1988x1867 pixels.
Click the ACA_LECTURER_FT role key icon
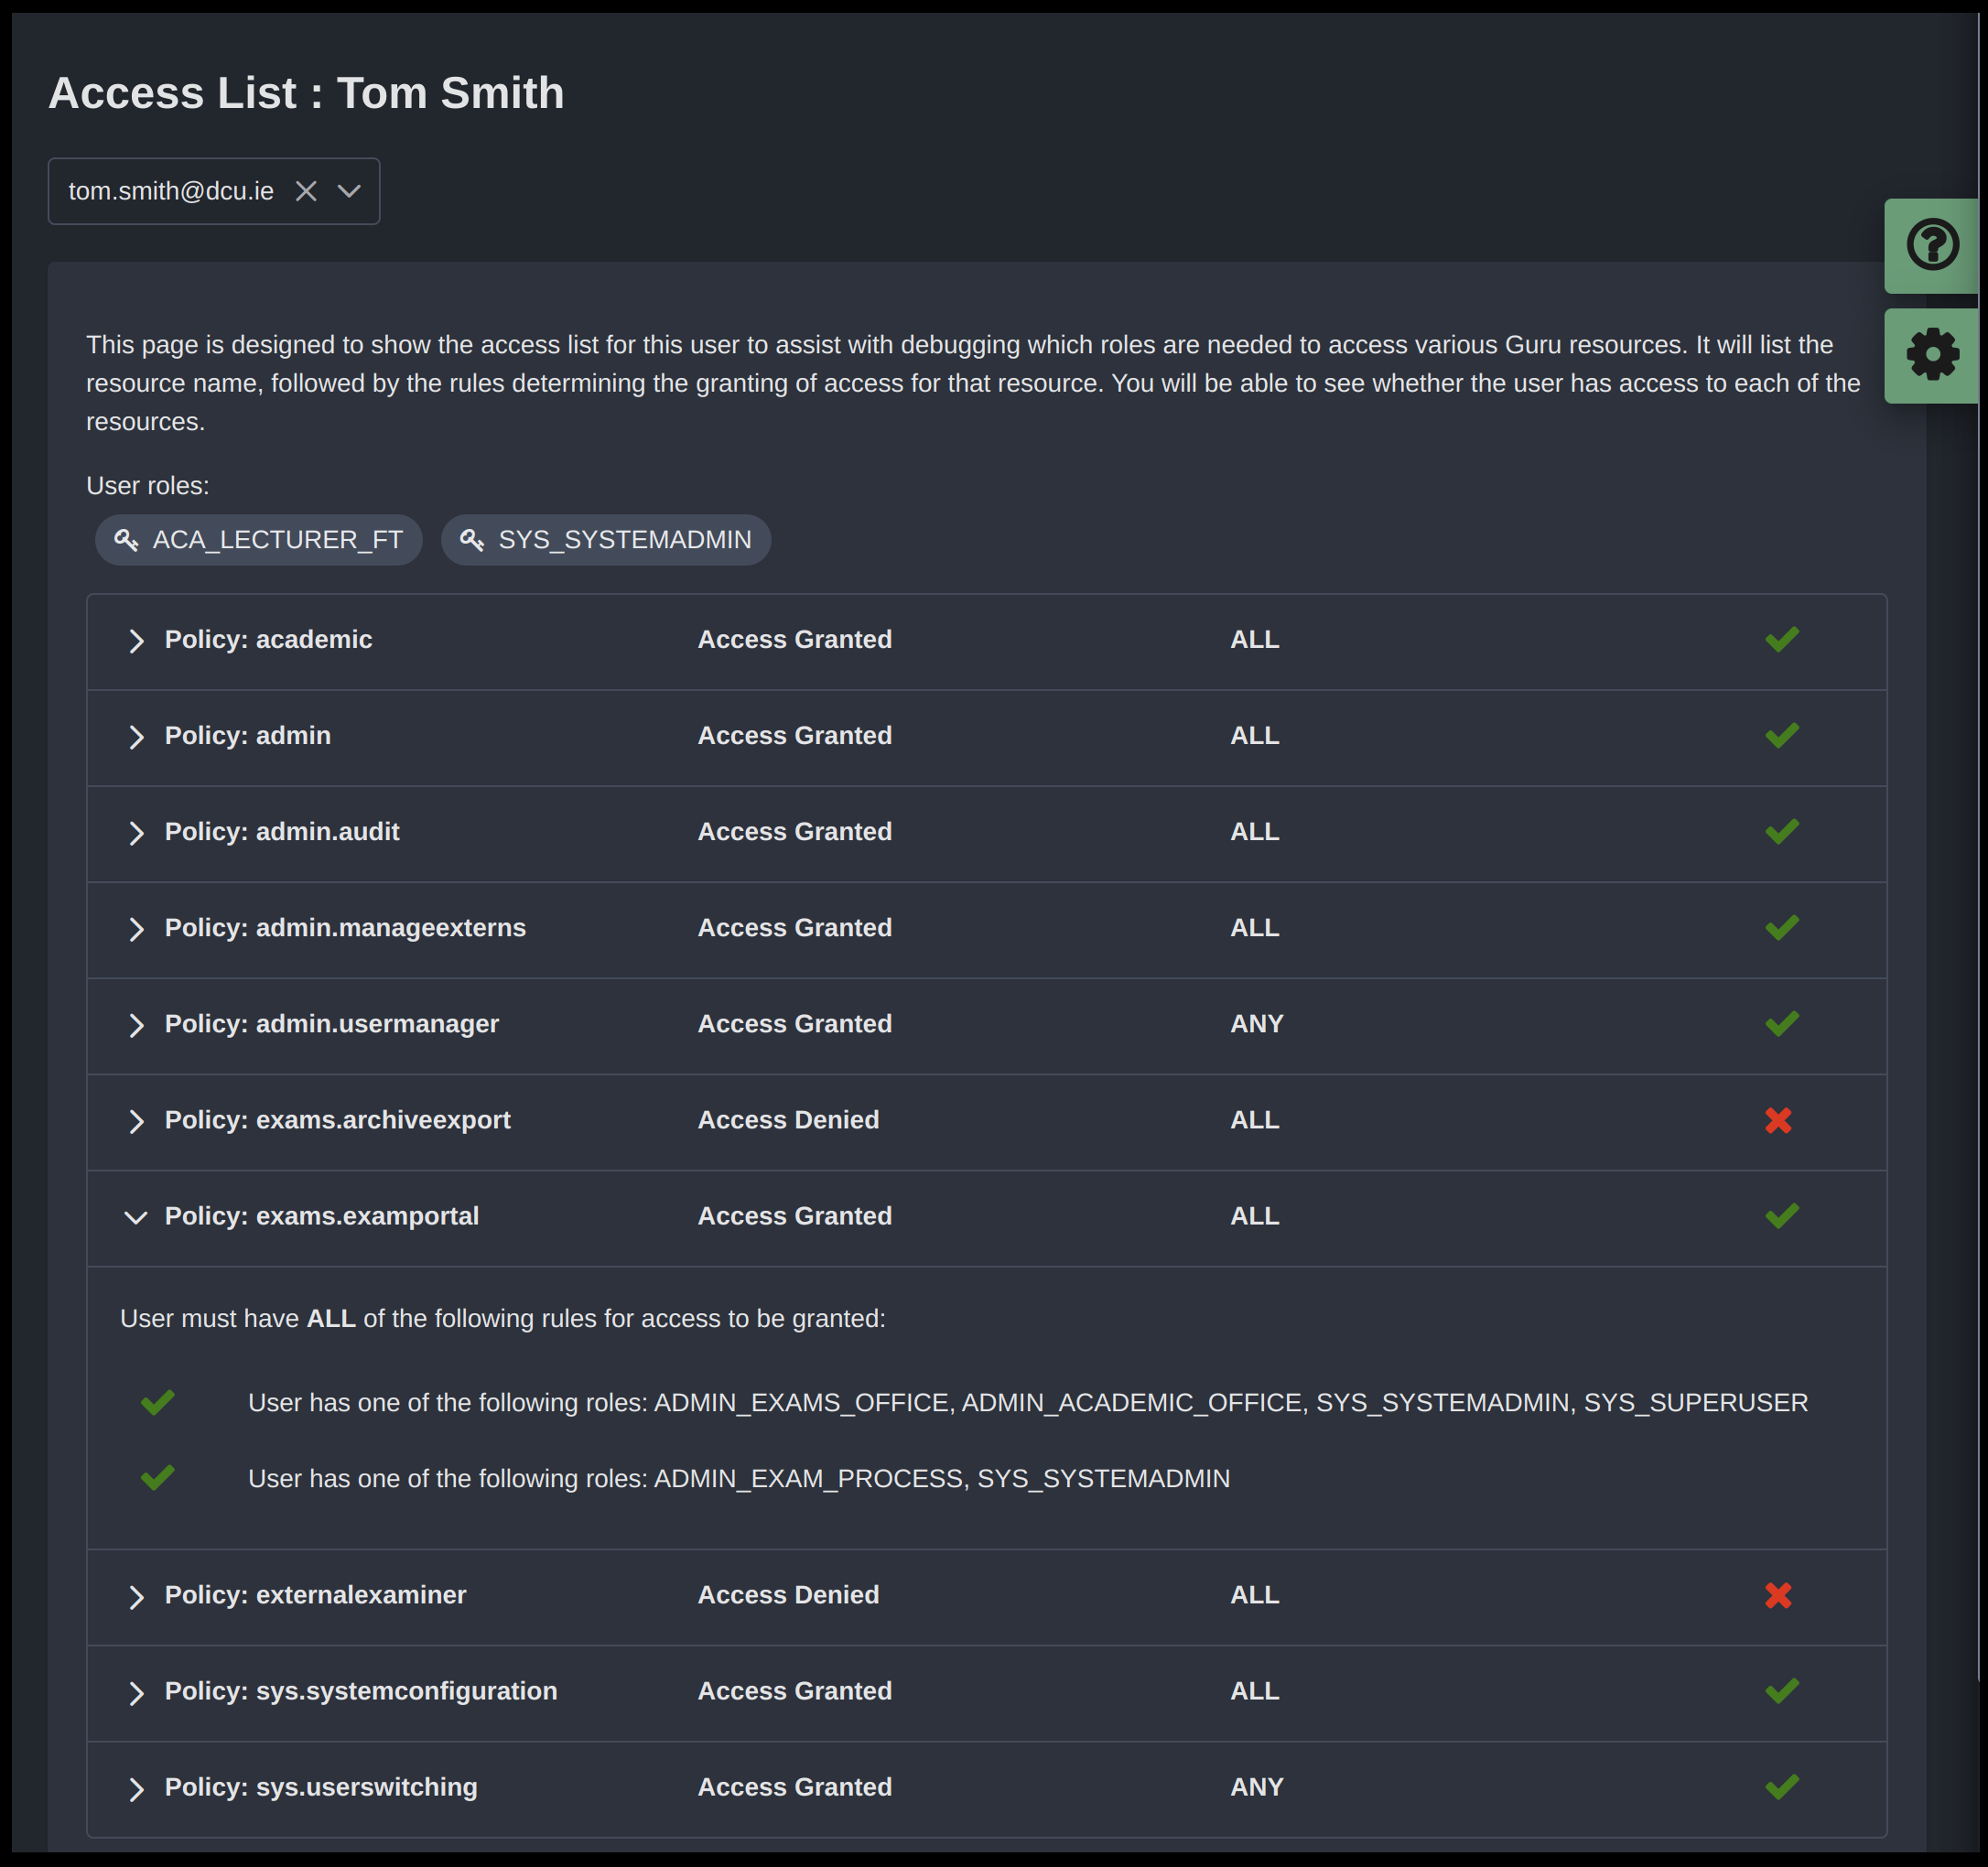(126, 540)
